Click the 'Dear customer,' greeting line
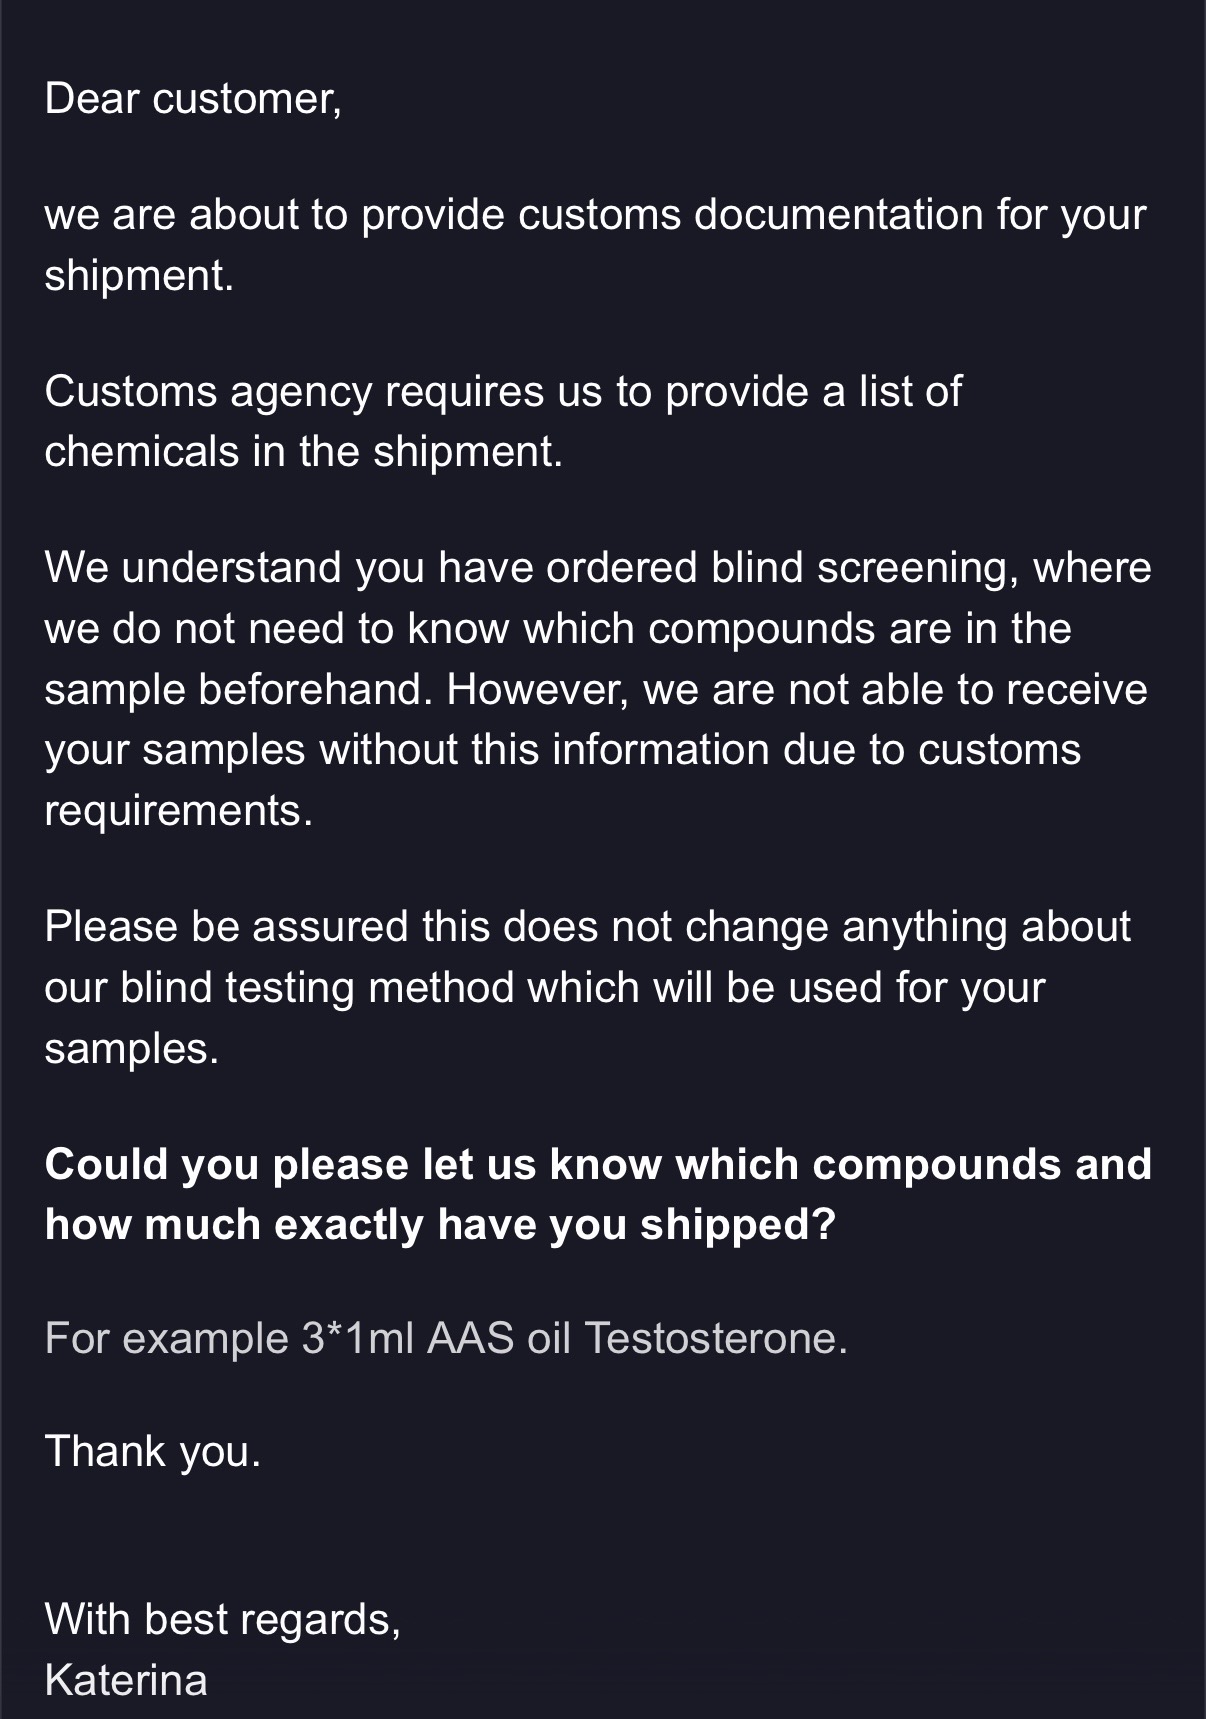 pos(193,98)
